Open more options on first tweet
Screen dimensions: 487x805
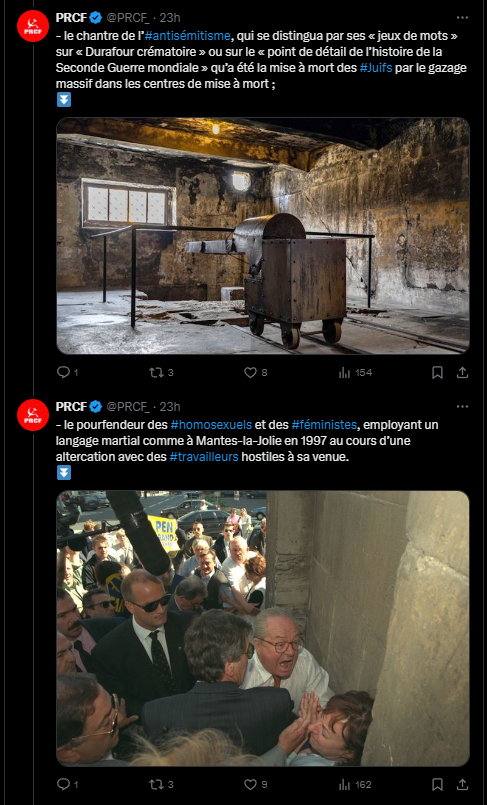point(462,17)
